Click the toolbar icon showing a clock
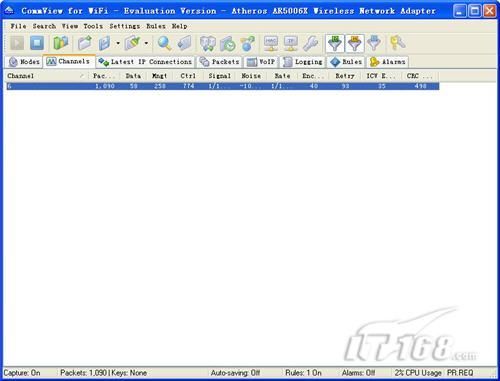Image resolution: width=500 pixels, height=381 pixels. pos(228,43)
